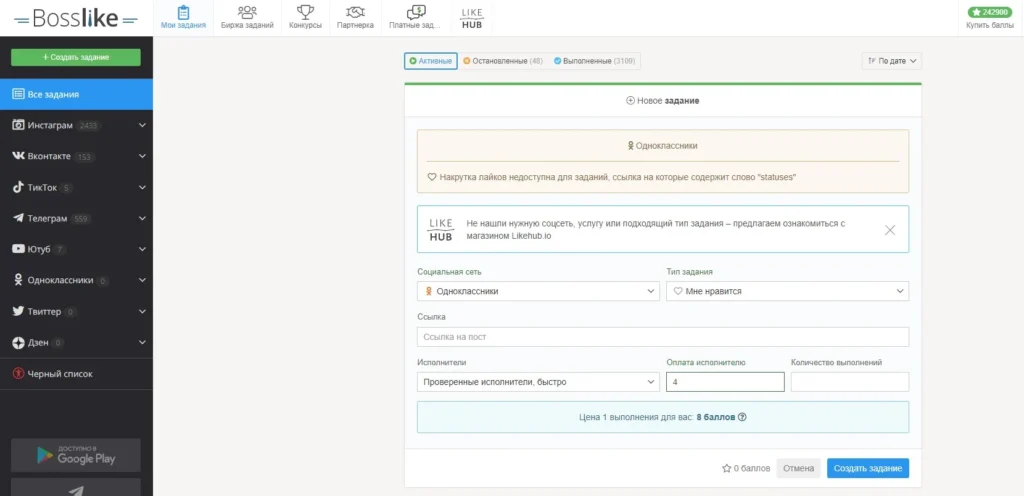Expand the Телеграм sidebar section
Screen dimensions: 1024x496
142,219
